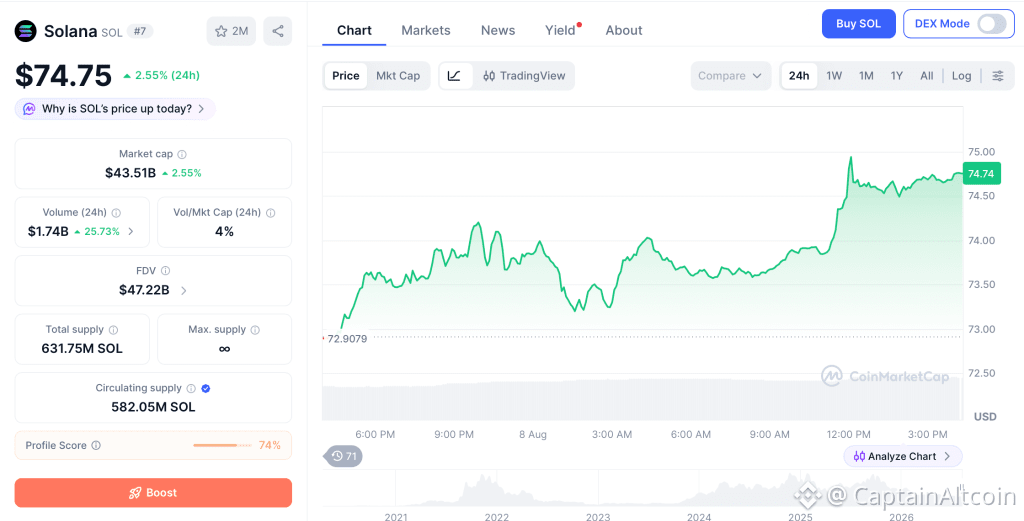
Task: Switch to TradingView candlestick chart
Action: [x=524, y=76]
